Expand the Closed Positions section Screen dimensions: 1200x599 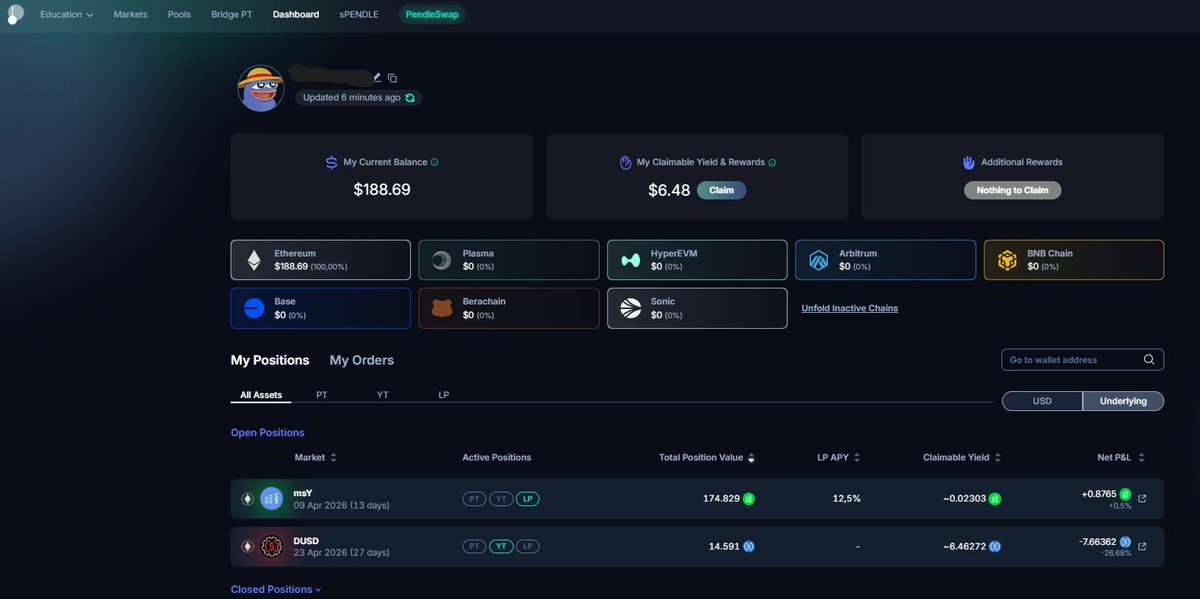pyautogui.click(x=276, y=589)
